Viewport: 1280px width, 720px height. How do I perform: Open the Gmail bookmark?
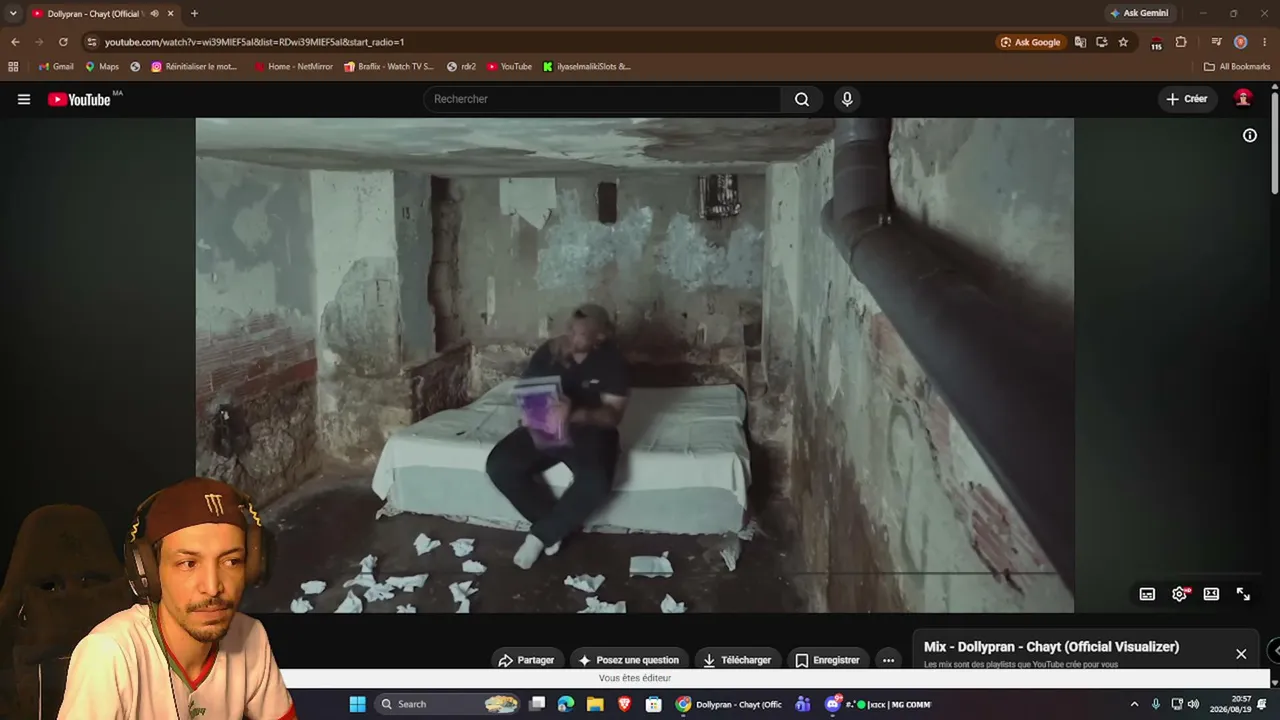pos(56,67)
